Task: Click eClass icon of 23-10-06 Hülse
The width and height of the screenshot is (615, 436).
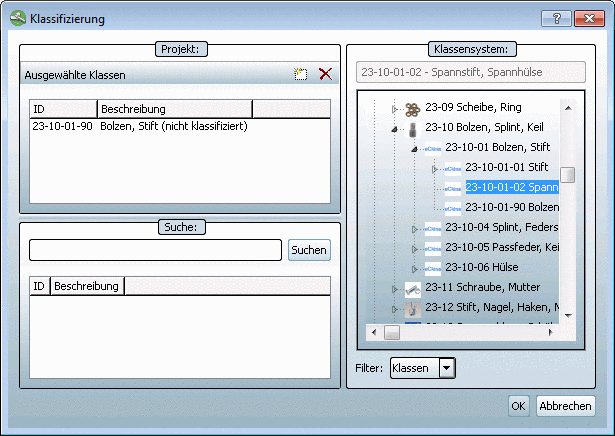Action: tap(433, 269)
